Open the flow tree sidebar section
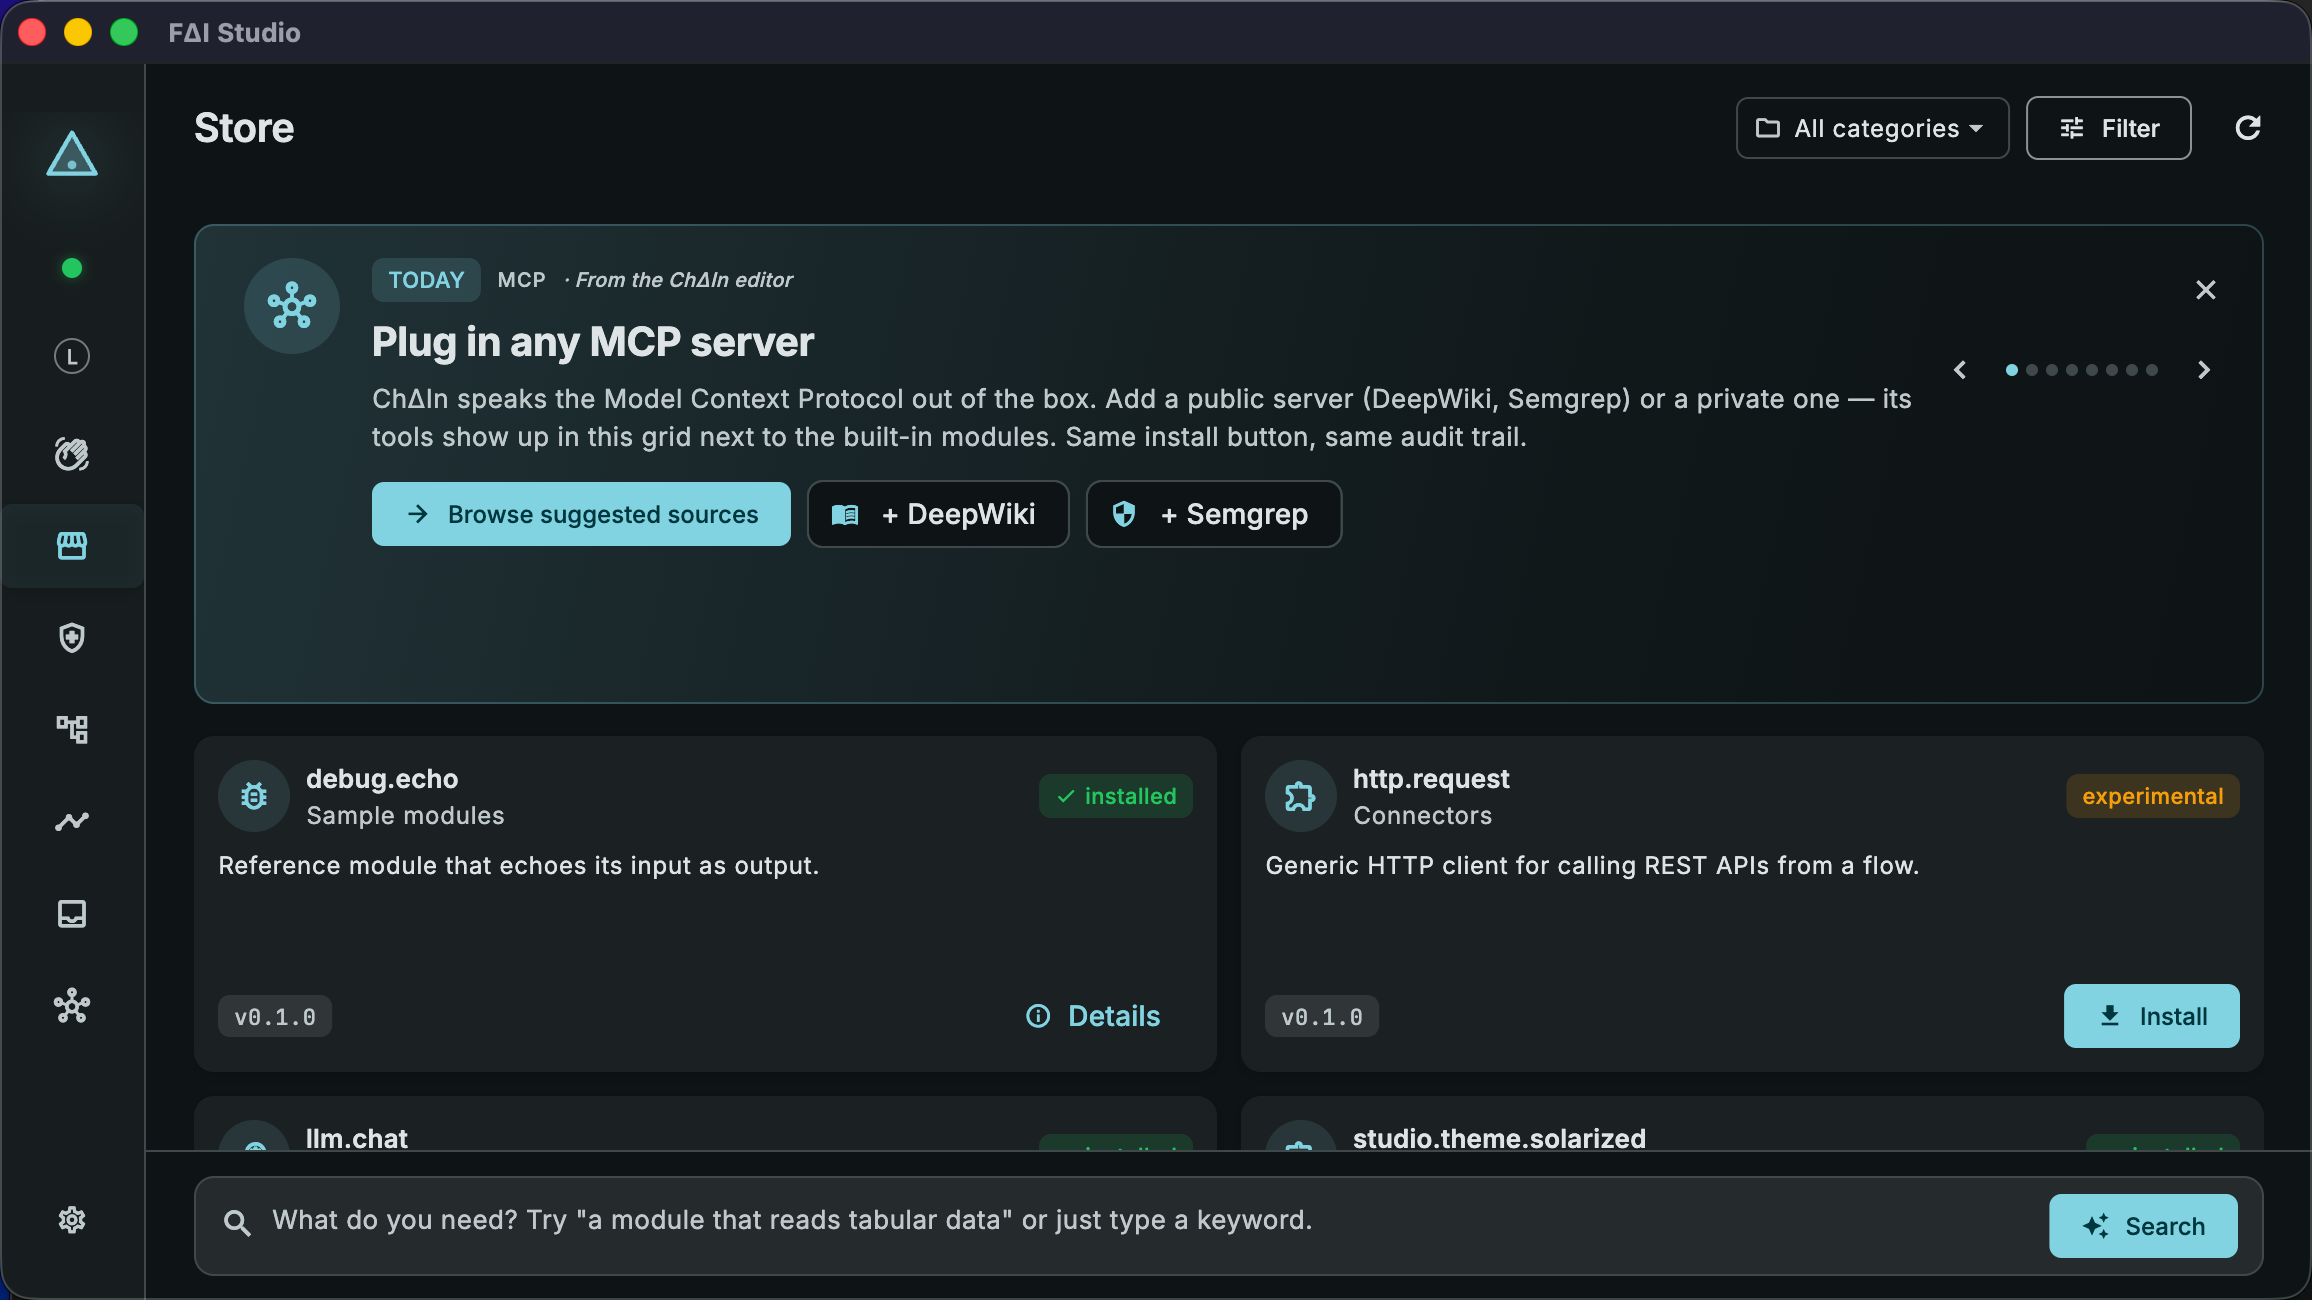Screen dimensions: 2312x1300 72,729
